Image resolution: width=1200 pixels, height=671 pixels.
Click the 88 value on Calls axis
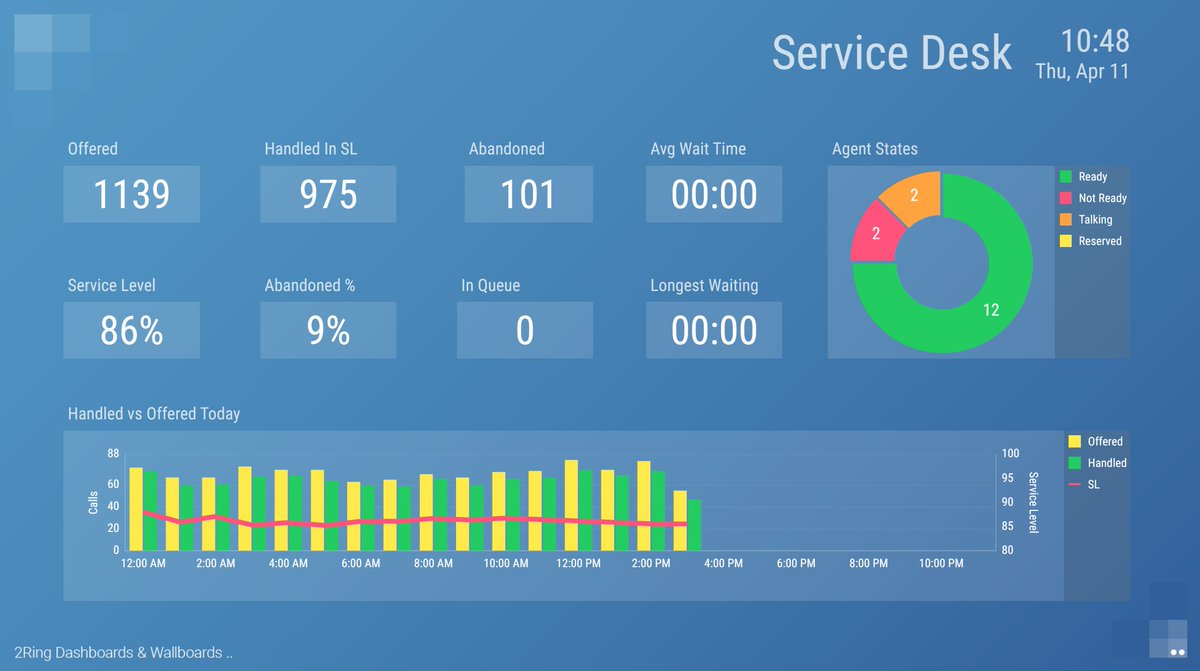pos(113,454)
